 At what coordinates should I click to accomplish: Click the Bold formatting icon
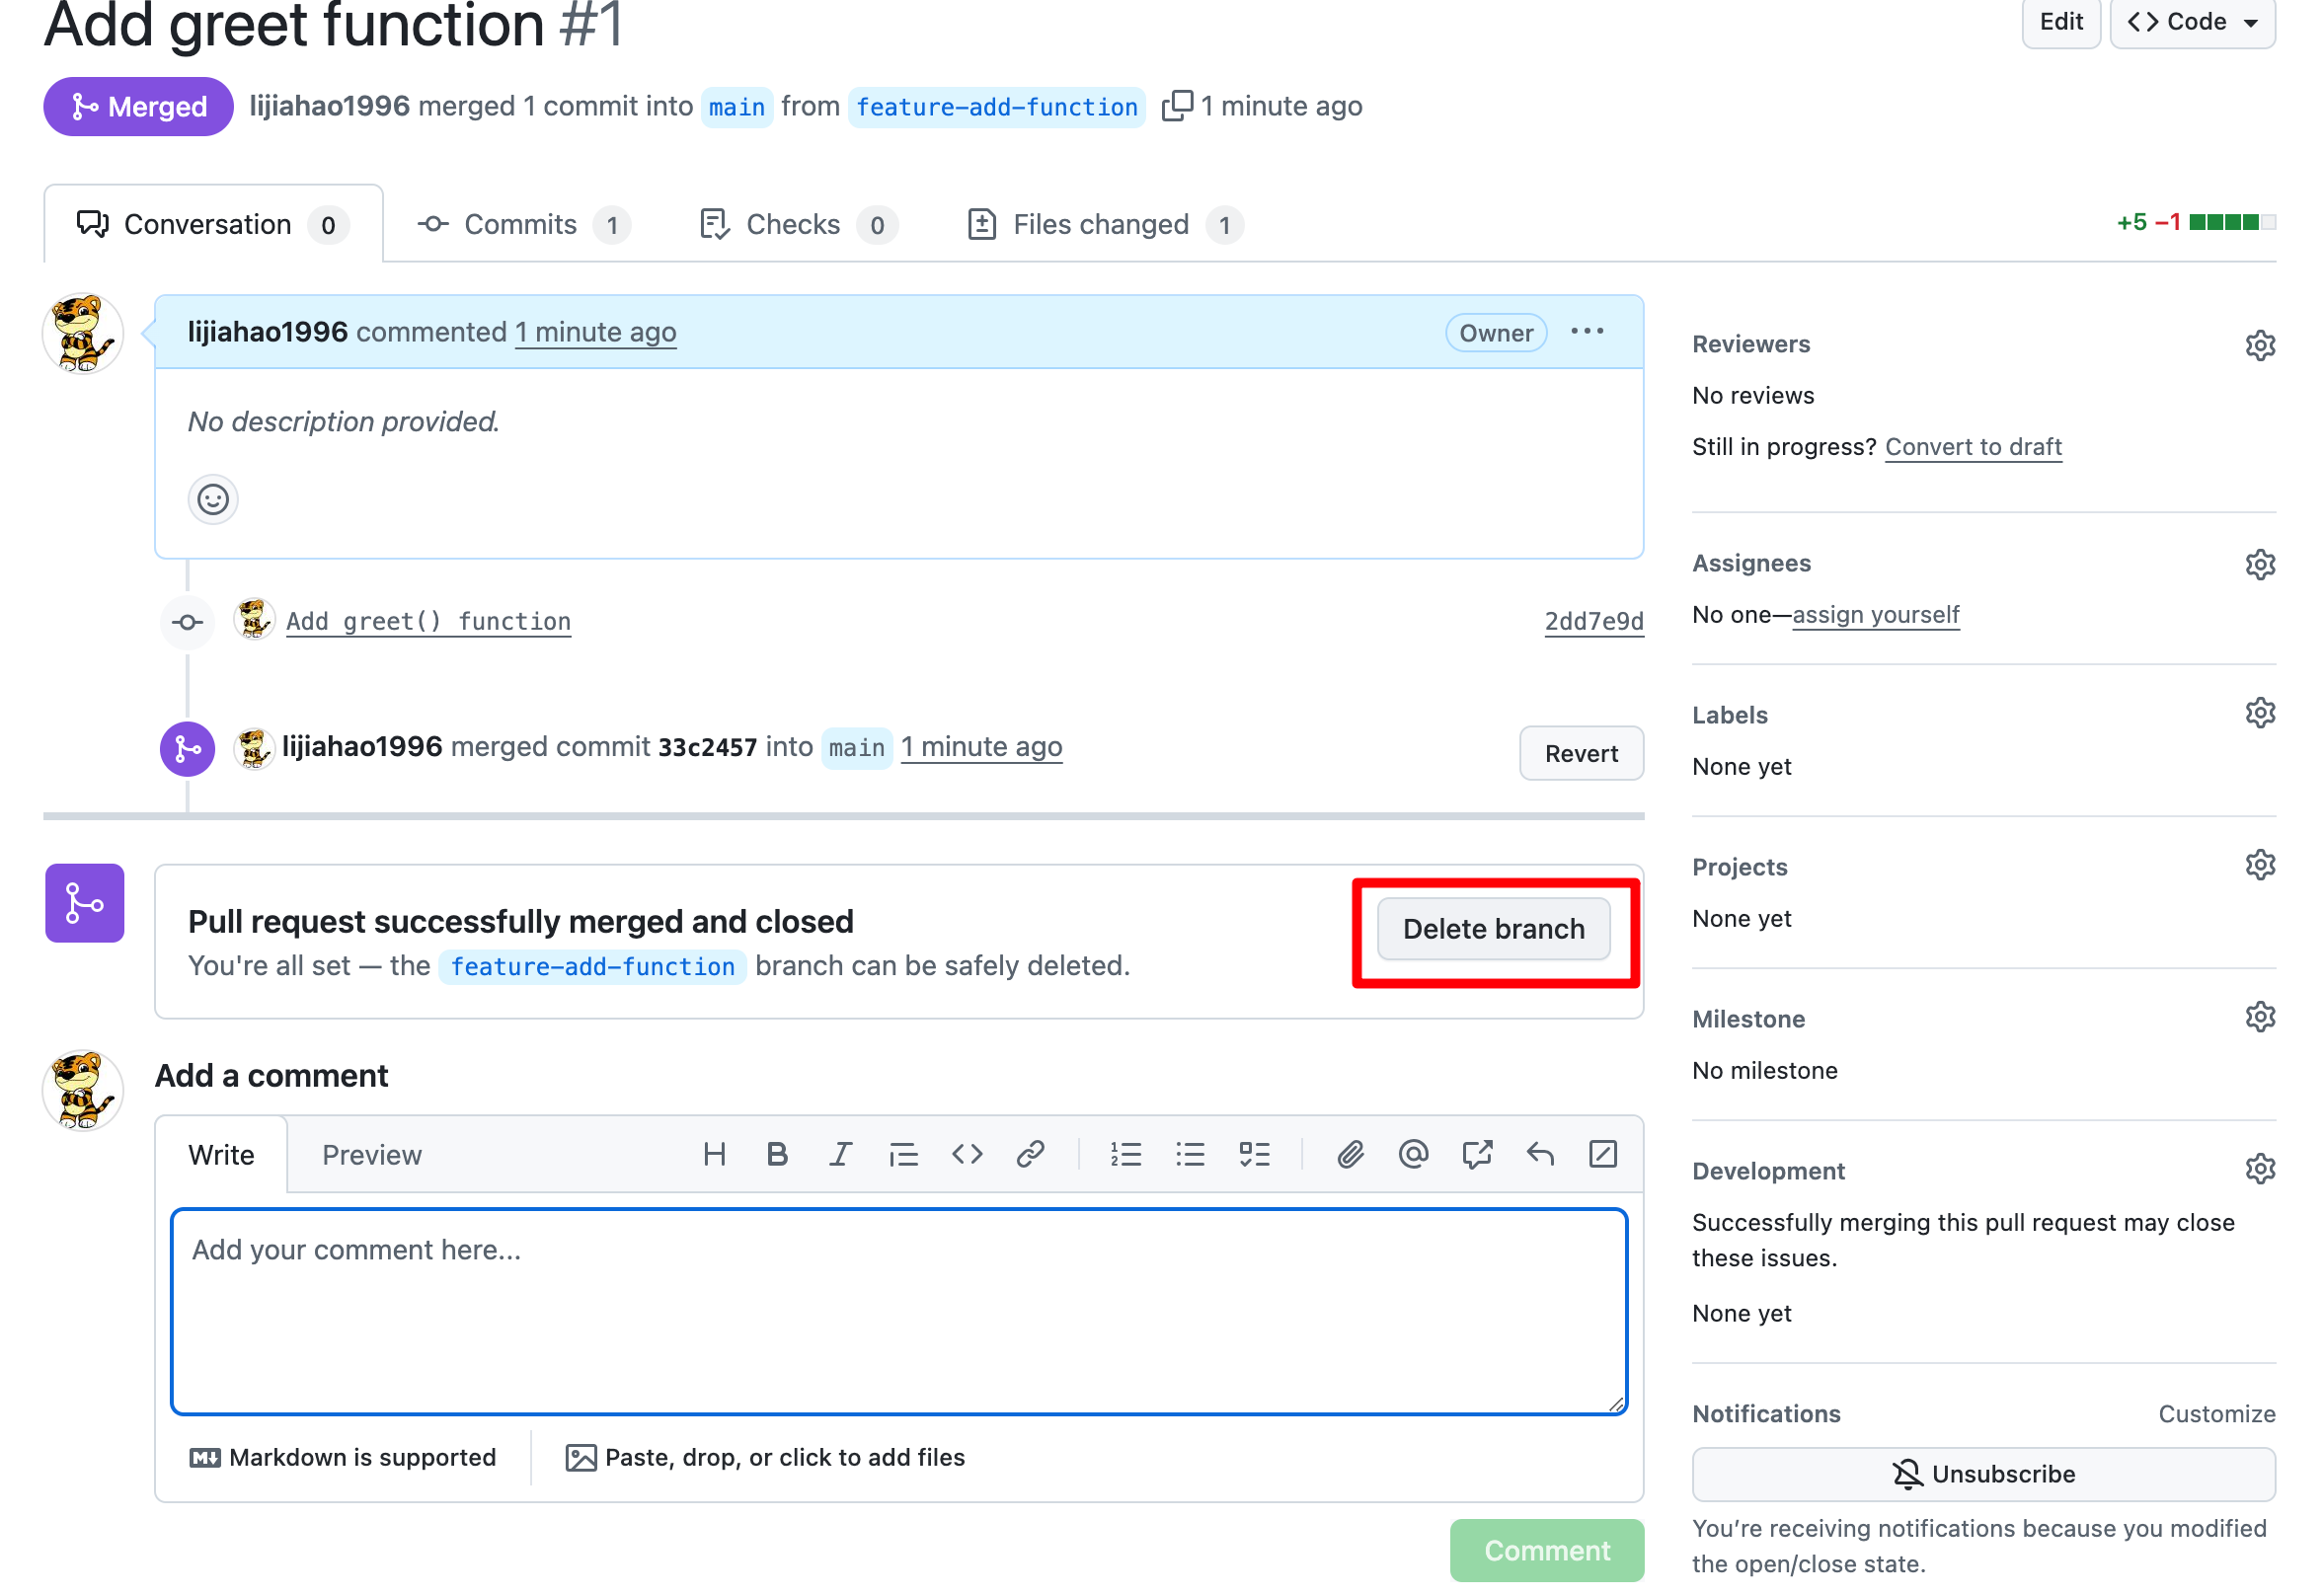777,1155
